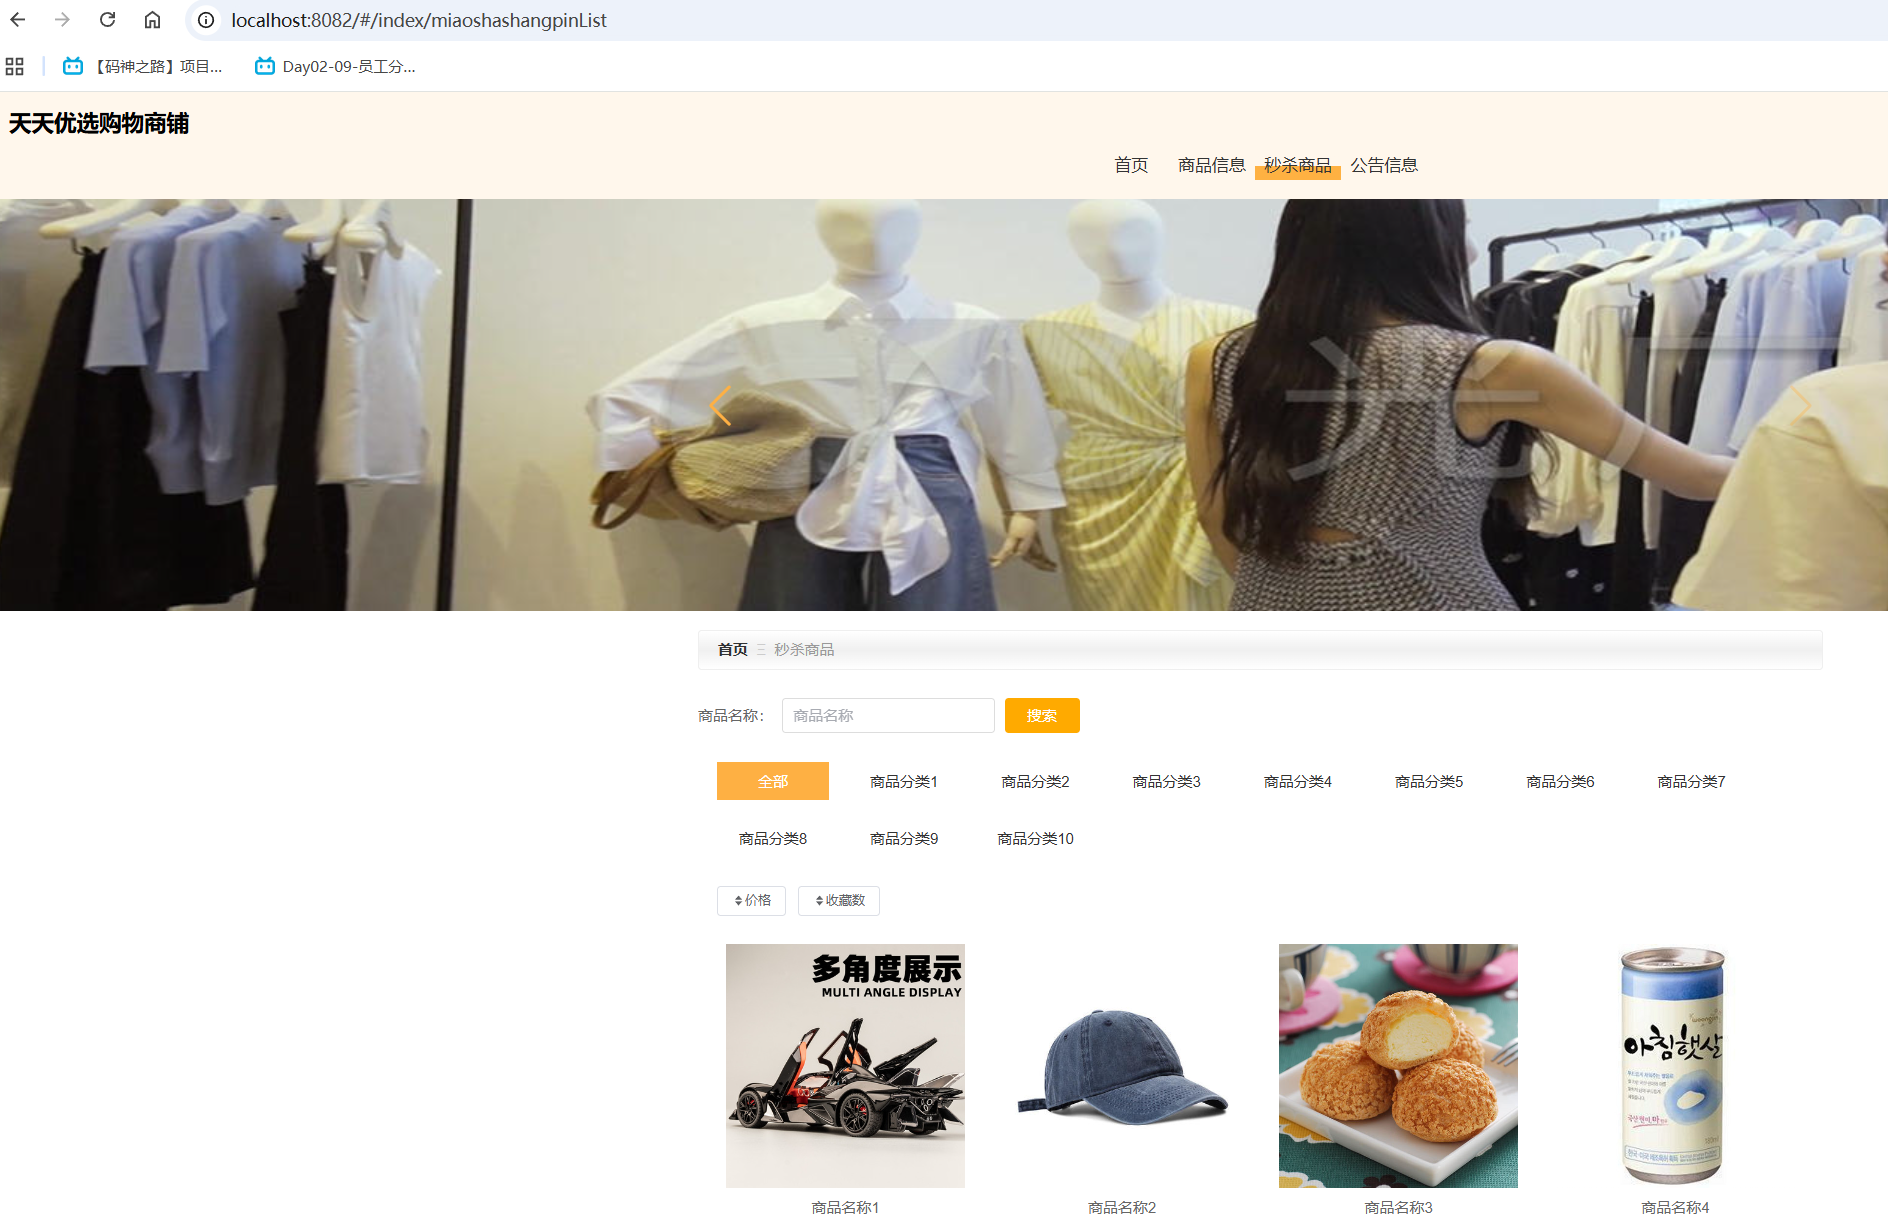Image resolution: width=1888 pixels, height=1221 pixels.
Task: Select the 全部 category filter
Action: pyautogui.click(x=772, y=781)
